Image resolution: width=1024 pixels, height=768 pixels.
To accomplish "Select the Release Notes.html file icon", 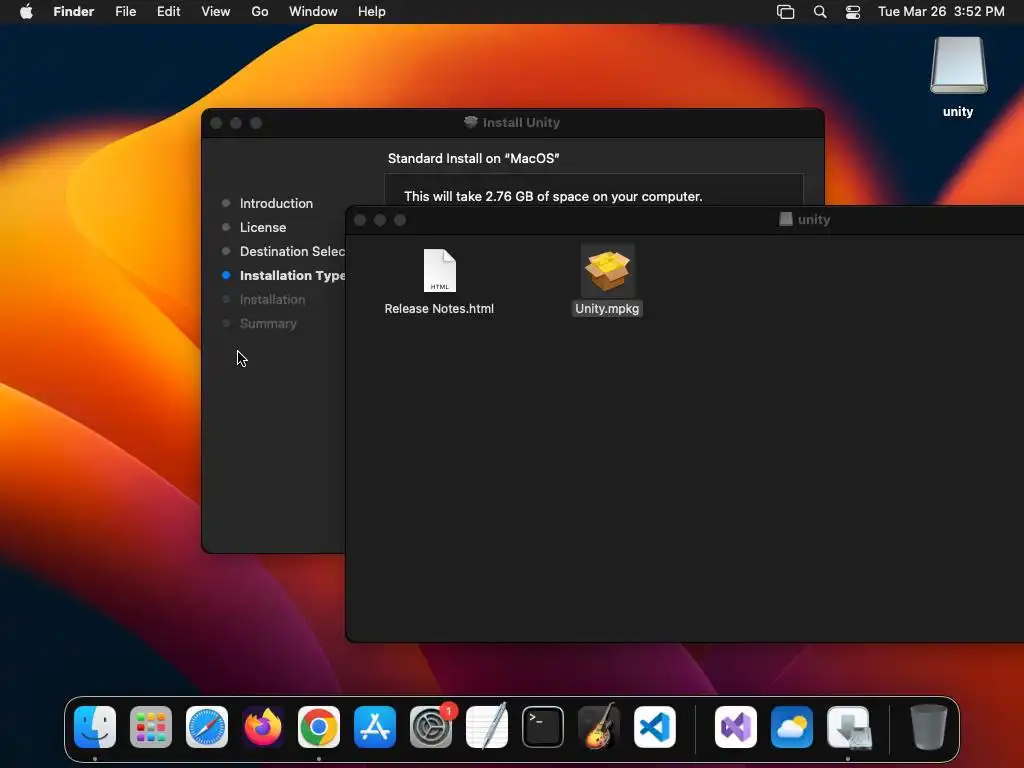I will pos(440,270).
